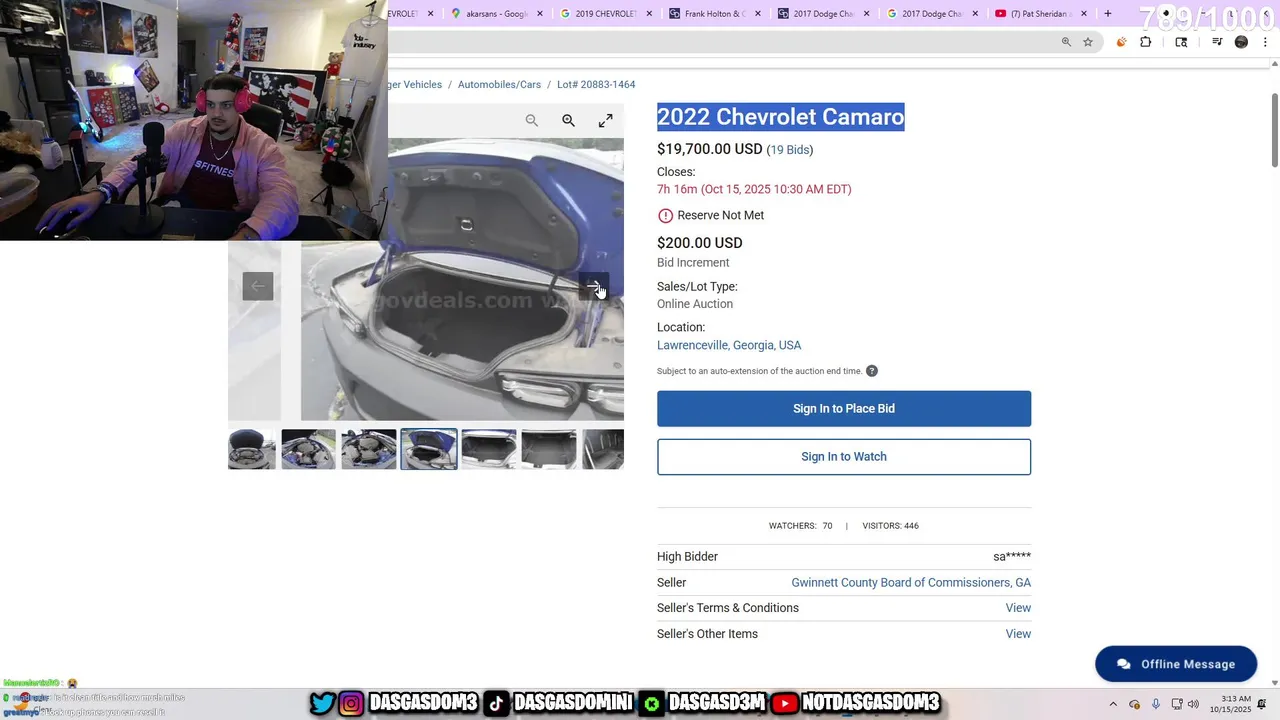1280x720 pixels.
Task: Open the Chrome three-dot menu
Action: (x=1266, y=42)
